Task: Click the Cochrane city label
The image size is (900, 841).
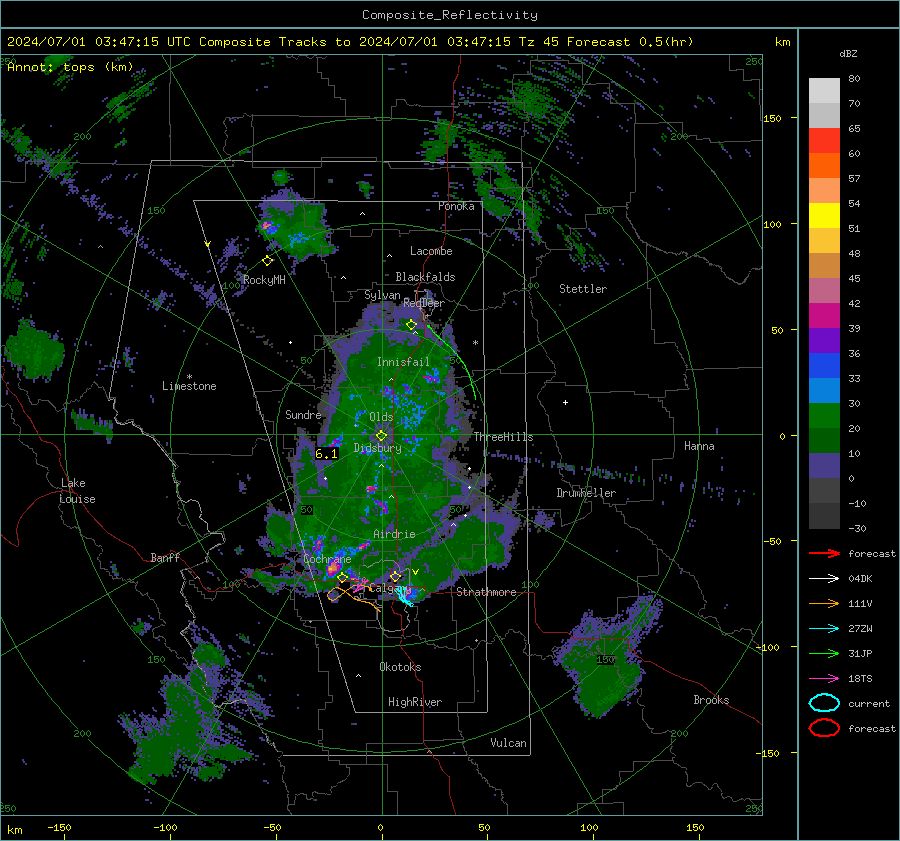Action: tap(327, 559)
